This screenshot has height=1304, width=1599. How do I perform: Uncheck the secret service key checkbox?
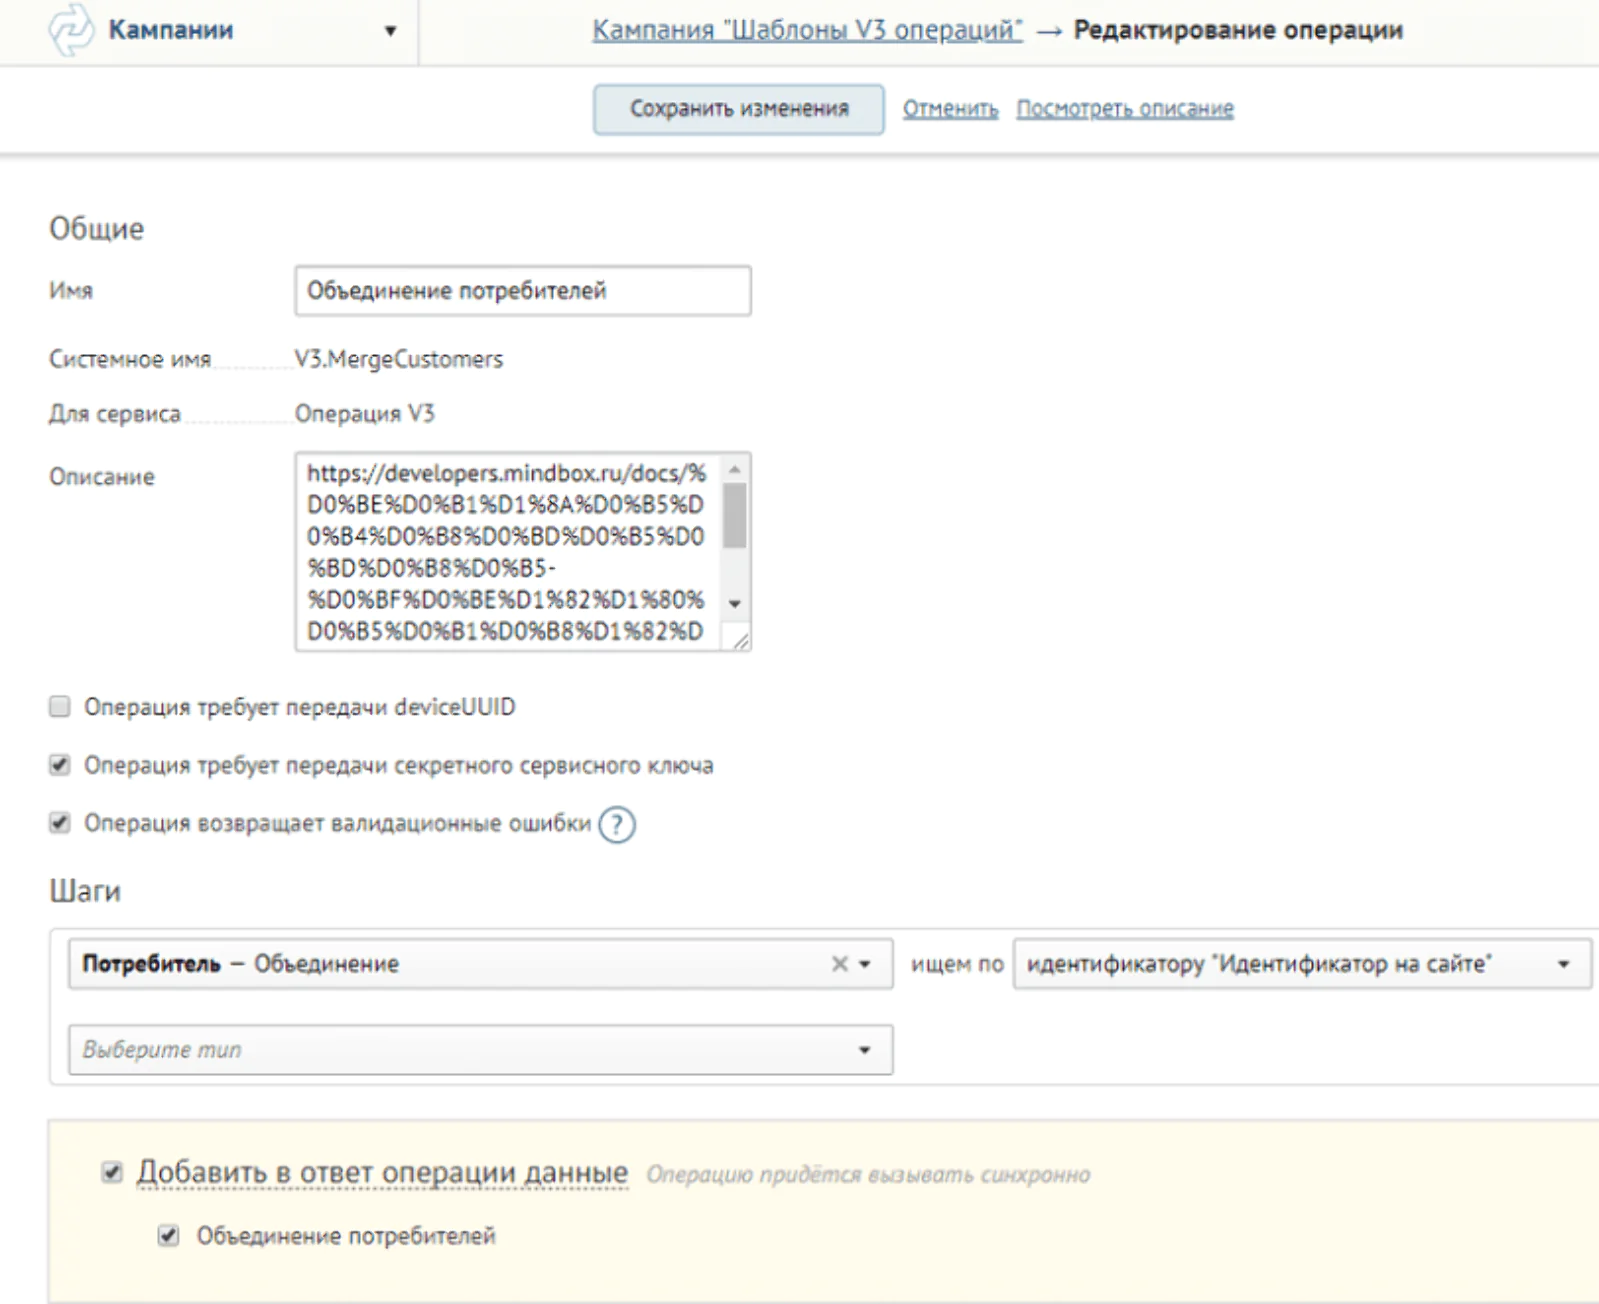point(60,765)
